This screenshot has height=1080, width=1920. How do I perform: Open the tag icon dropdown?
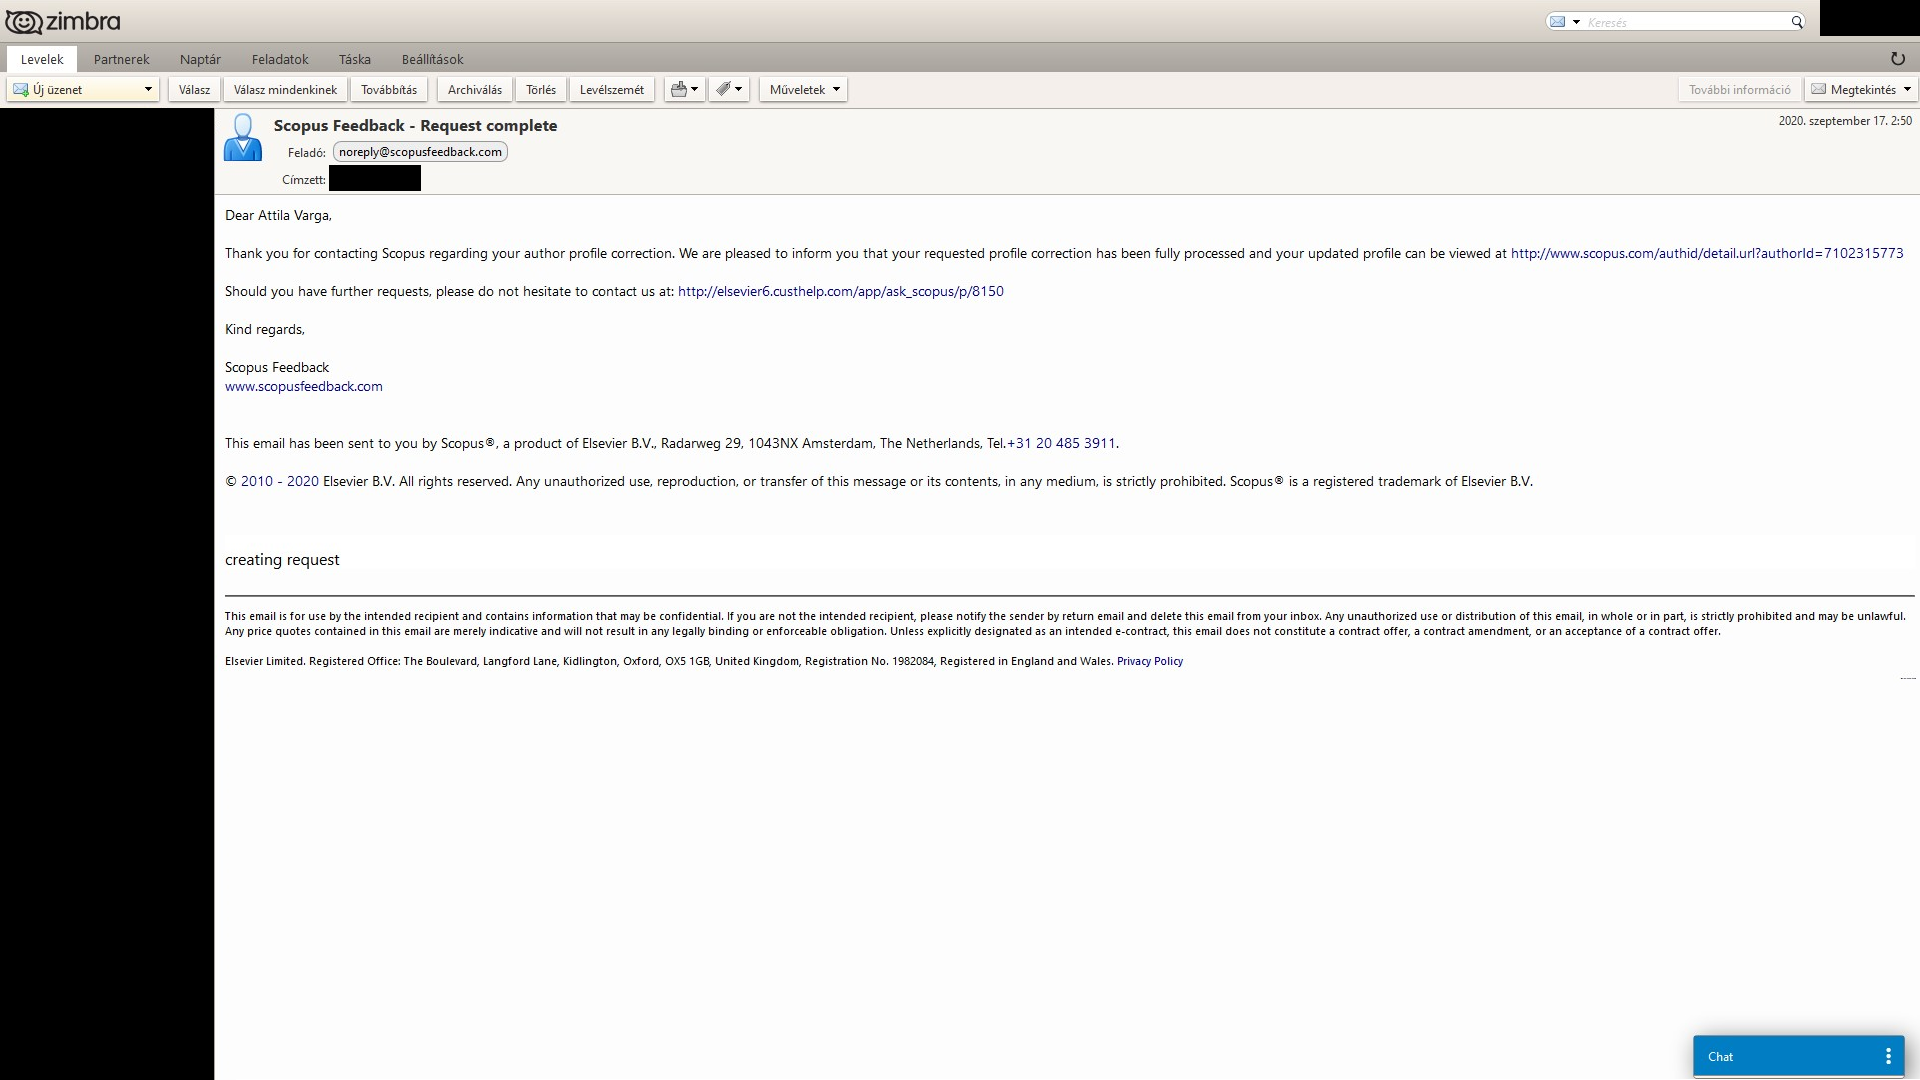[x=729, y=89]
